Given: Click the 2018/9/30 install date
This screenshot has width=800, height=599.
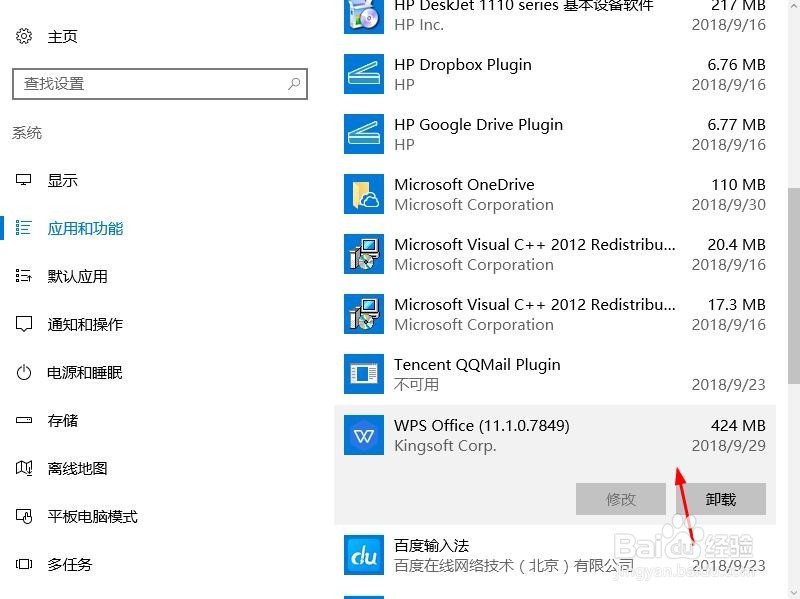Looking at the screenshot, I should click(729, 205).
